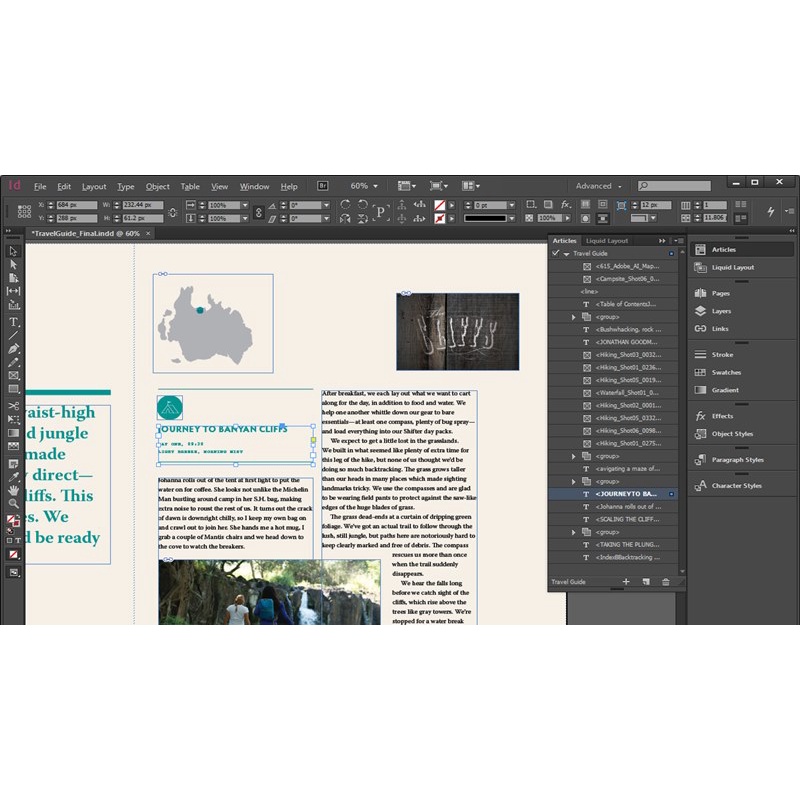The width and height of the screenshot is (800, 800).
Task: Open the Layout menu
Action: (x=94, y=186)
